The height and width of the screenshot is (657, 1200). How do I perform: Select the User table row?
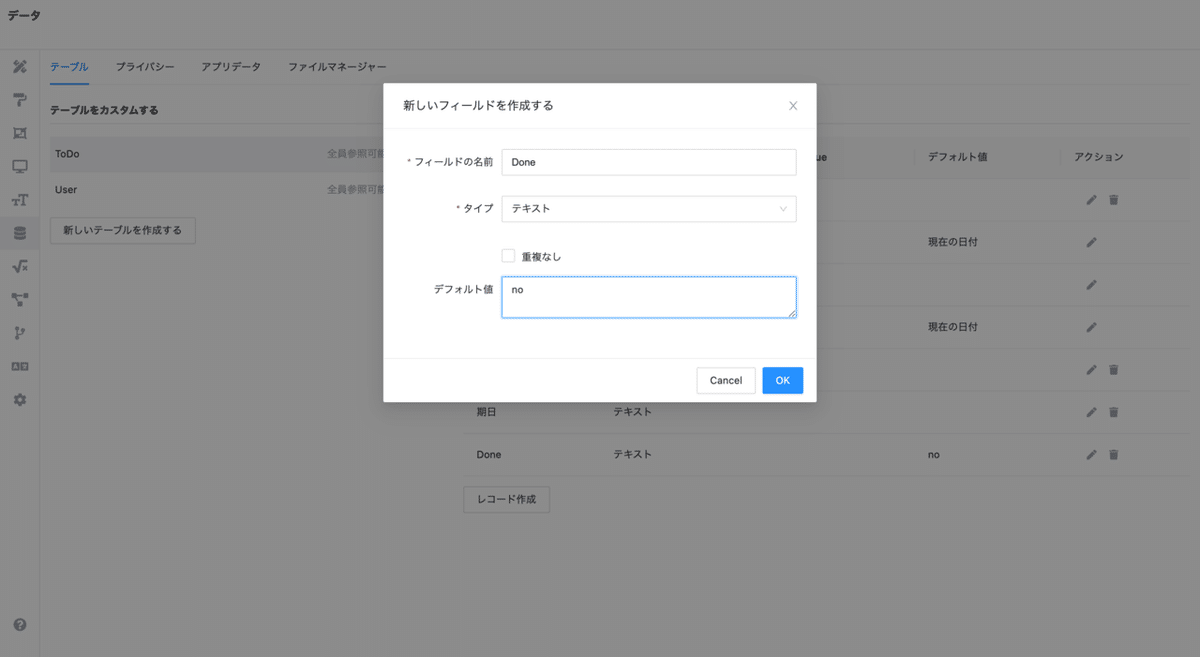217,189
